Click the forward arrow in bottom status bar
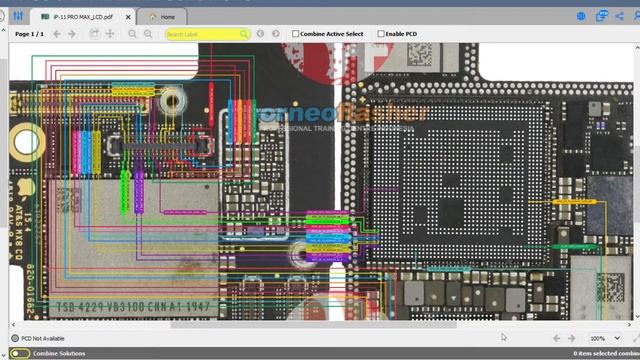640x360 pixels. coord(572,338)
